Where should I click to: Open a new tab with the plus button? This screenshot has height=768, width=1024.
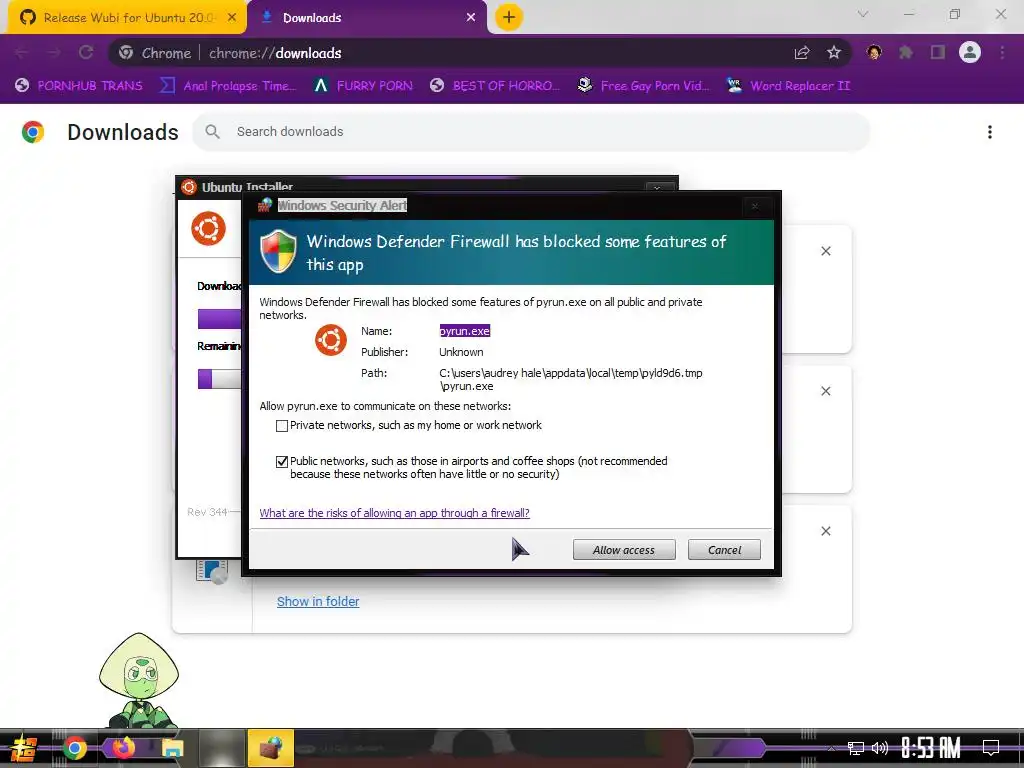tap(509, 17)
